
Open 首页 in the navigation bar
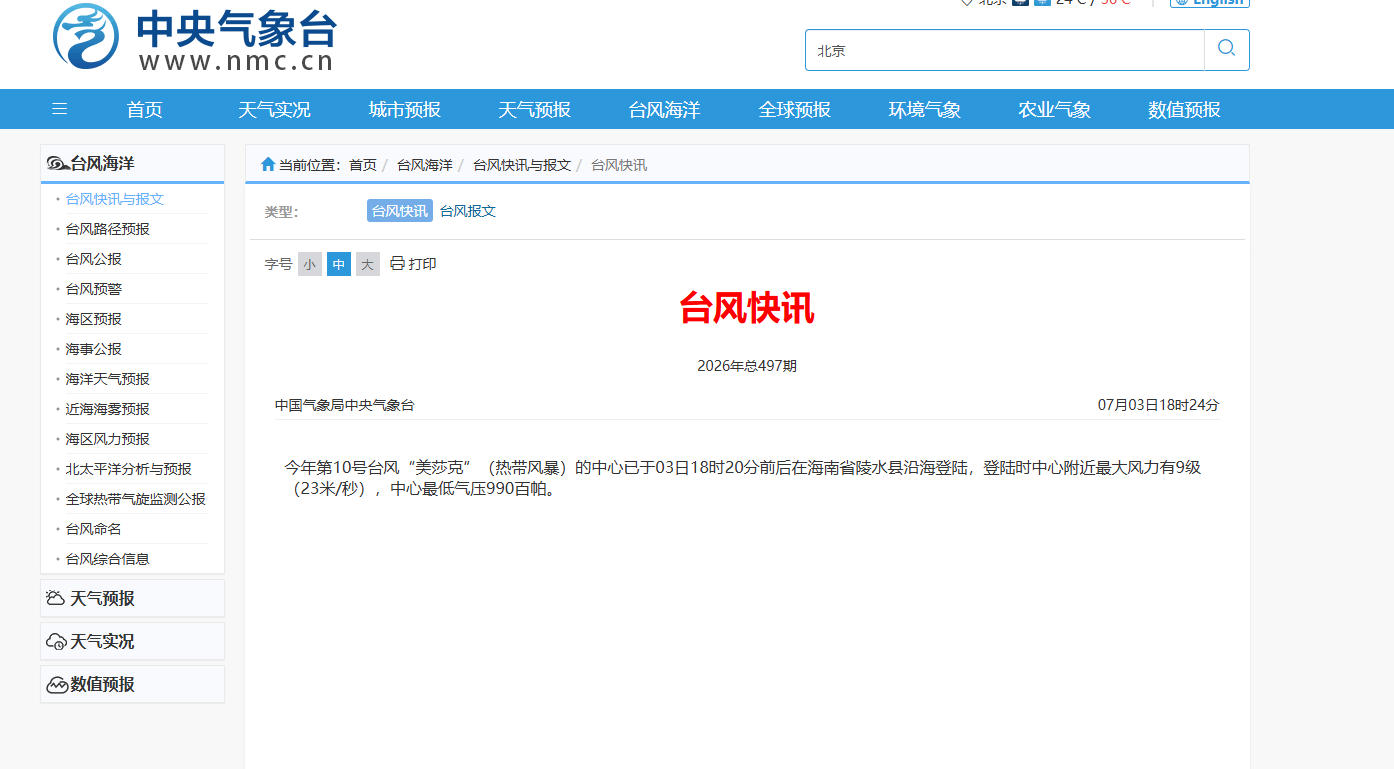tap(145, 109)
